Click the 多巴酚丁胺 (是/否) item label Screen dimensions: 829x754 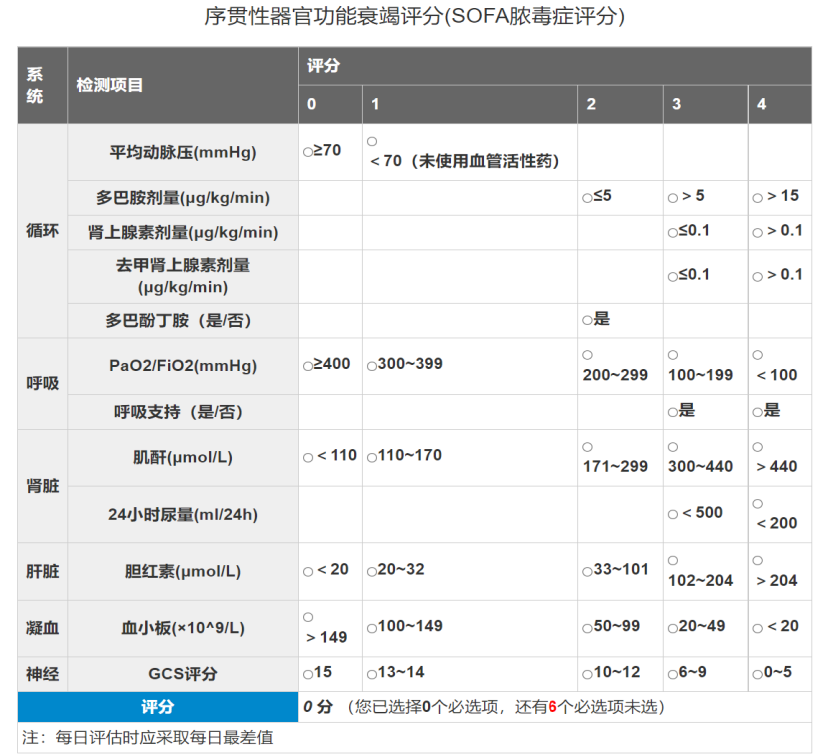(x=178, y=320)
